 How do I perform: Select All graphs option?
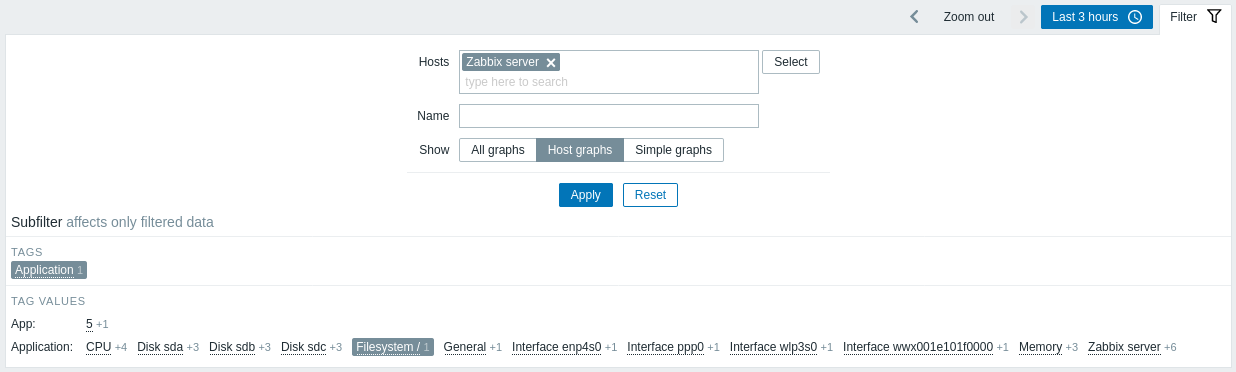(x=498, y=150)
